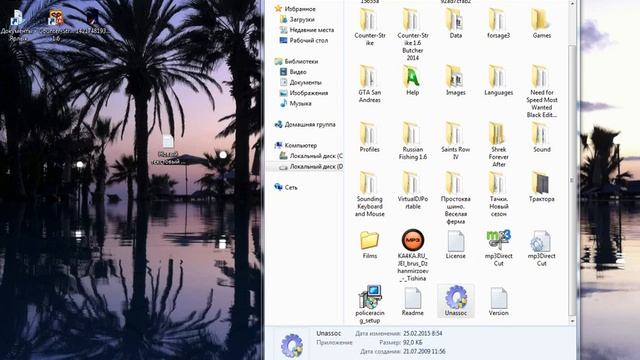Click the Размер value 92,0 КБ
Image resolution: width=640 pixels, height=360 pixels.
(413, 342)
